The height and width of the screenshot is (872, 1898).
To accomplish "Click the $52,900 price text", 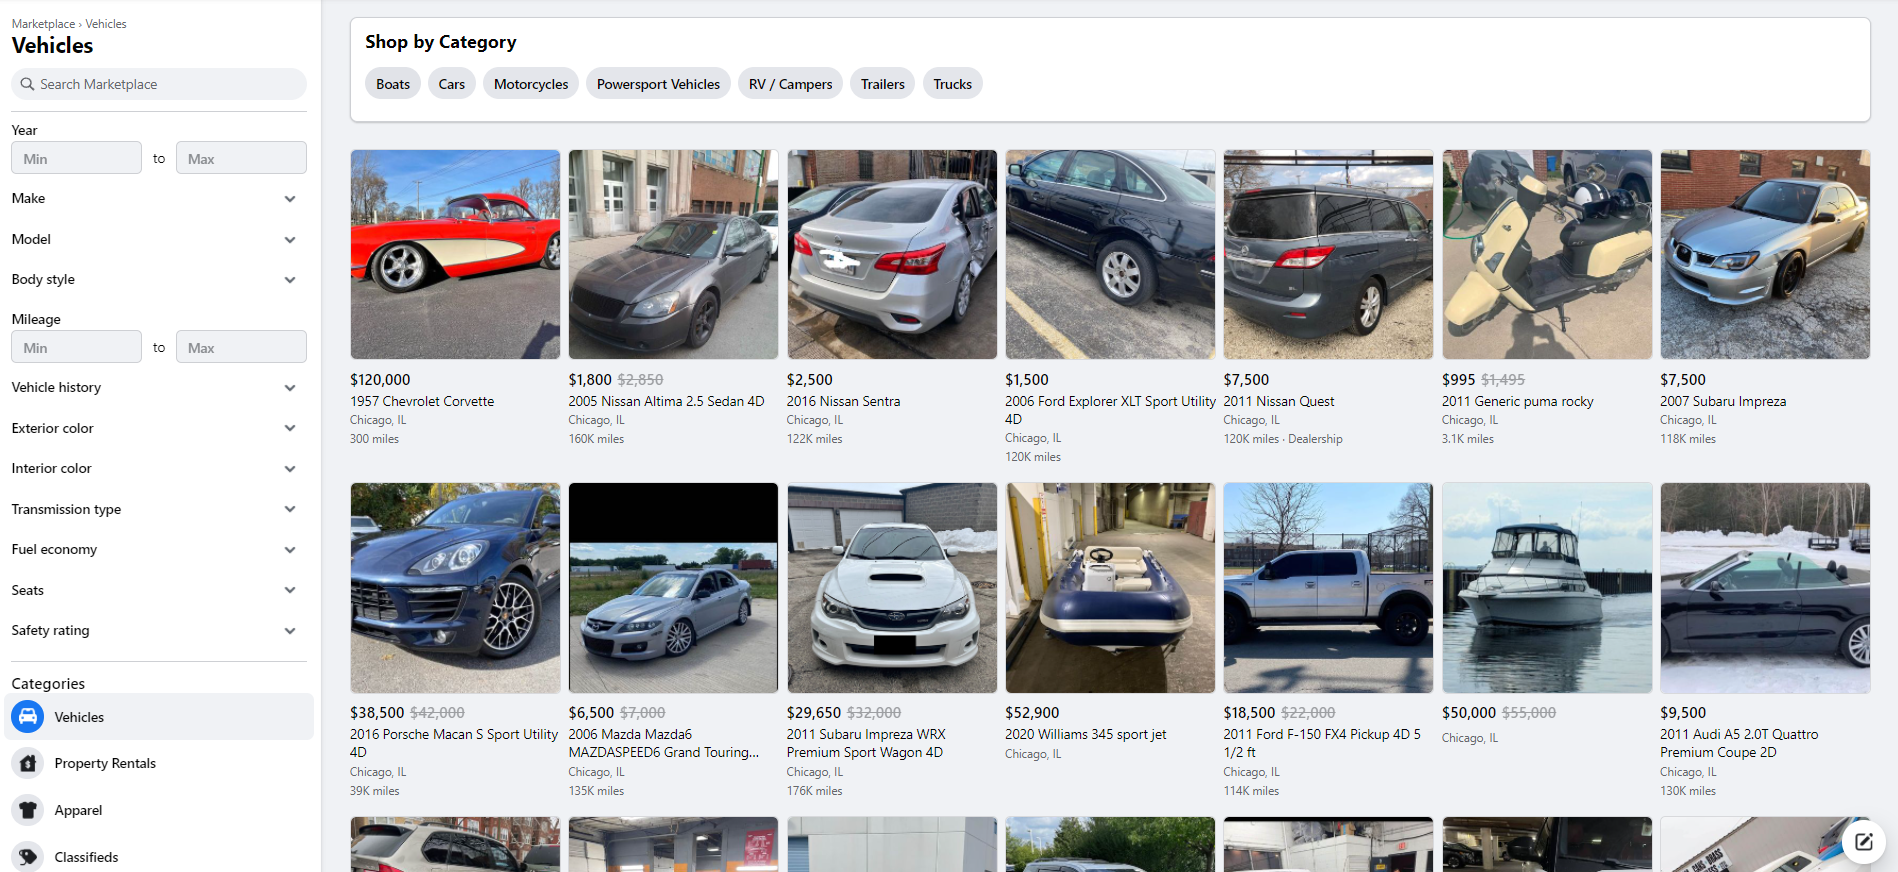I will (1032, 713).
